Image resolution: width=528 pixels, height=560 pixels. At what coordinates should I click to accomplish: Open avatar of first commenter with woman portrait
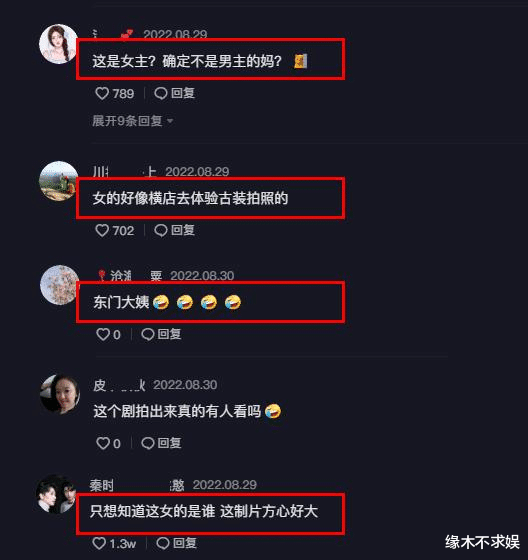click(x=58, y=44)
